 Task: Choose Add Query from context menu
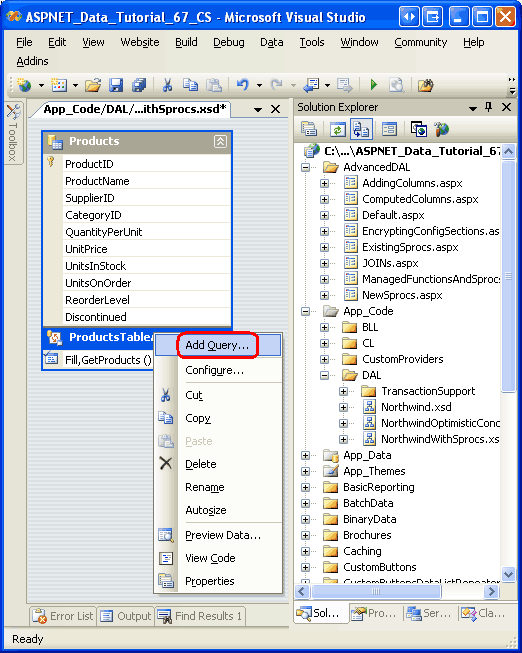click(x=218, y=345)
